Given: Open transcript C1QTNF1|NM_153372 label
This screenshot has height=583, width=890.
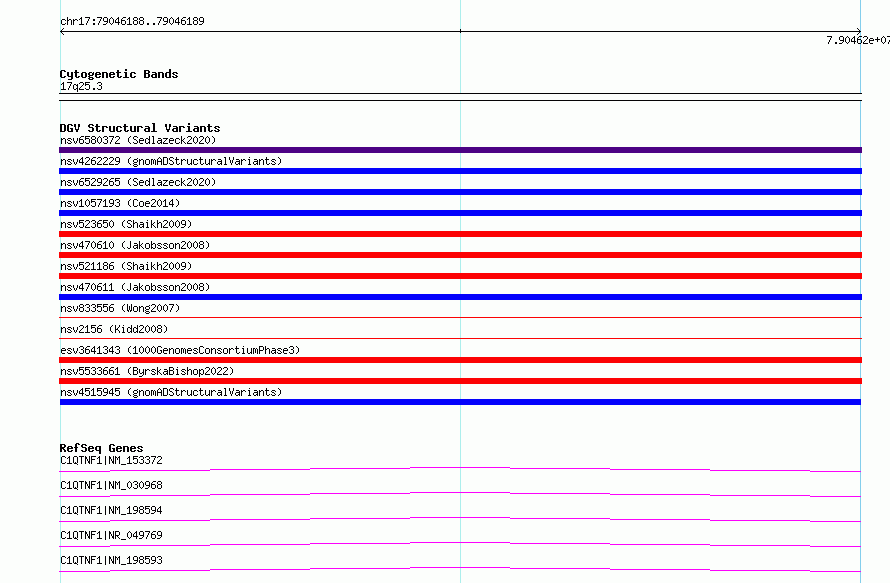Looking at the screenshot, I should [x=111, y=460].
